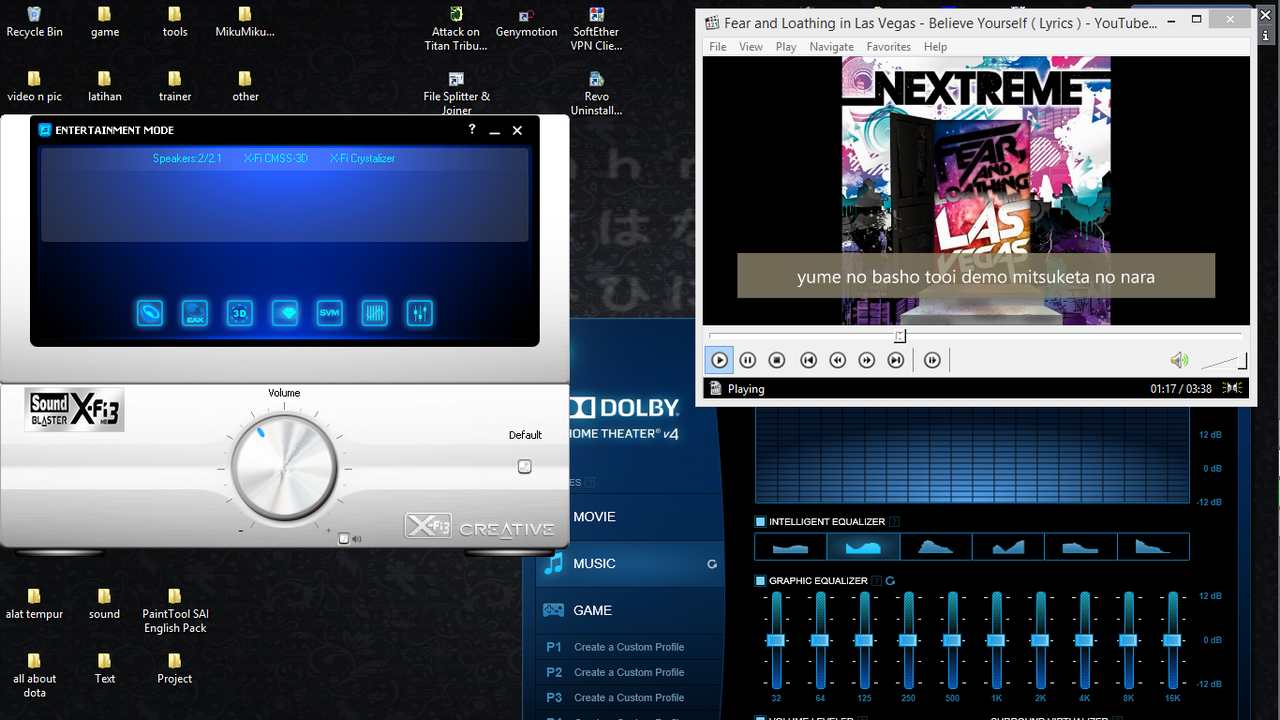Open the SVM smart volume icon
This screenshot has height=720, width=1280.
(x=330, y=313)
